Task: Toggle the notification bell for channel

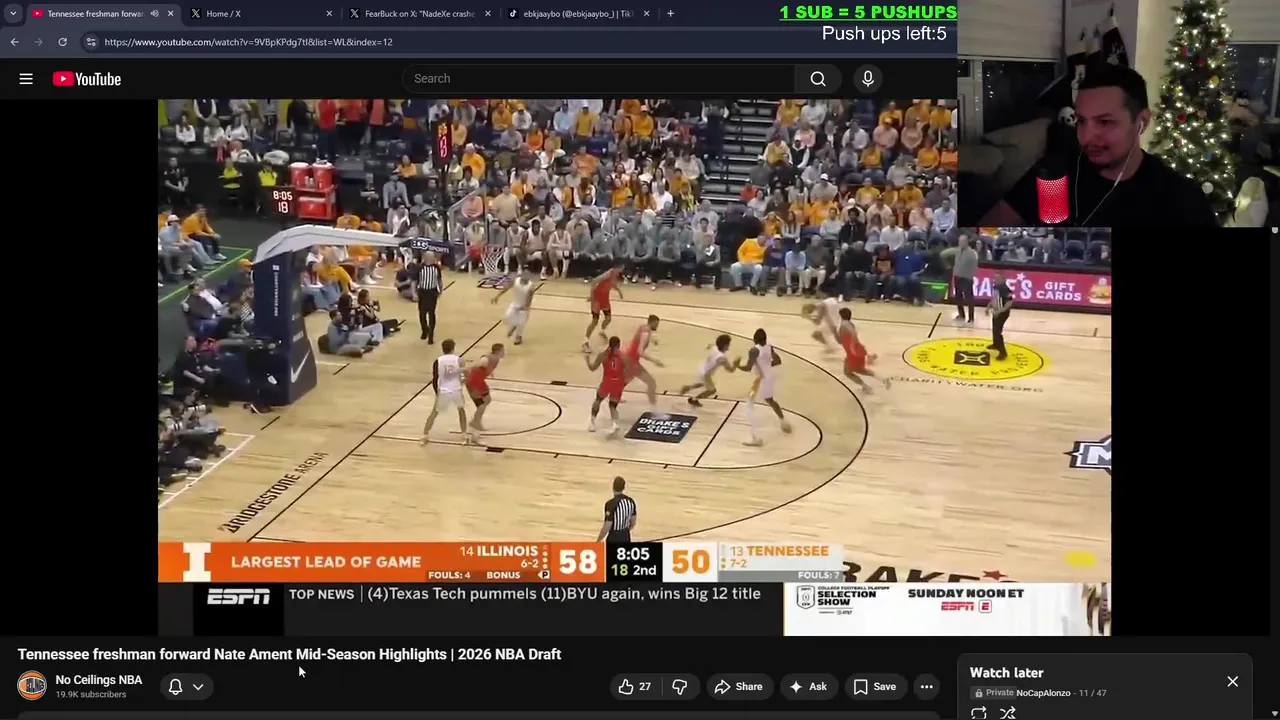Action: point(175,686)
